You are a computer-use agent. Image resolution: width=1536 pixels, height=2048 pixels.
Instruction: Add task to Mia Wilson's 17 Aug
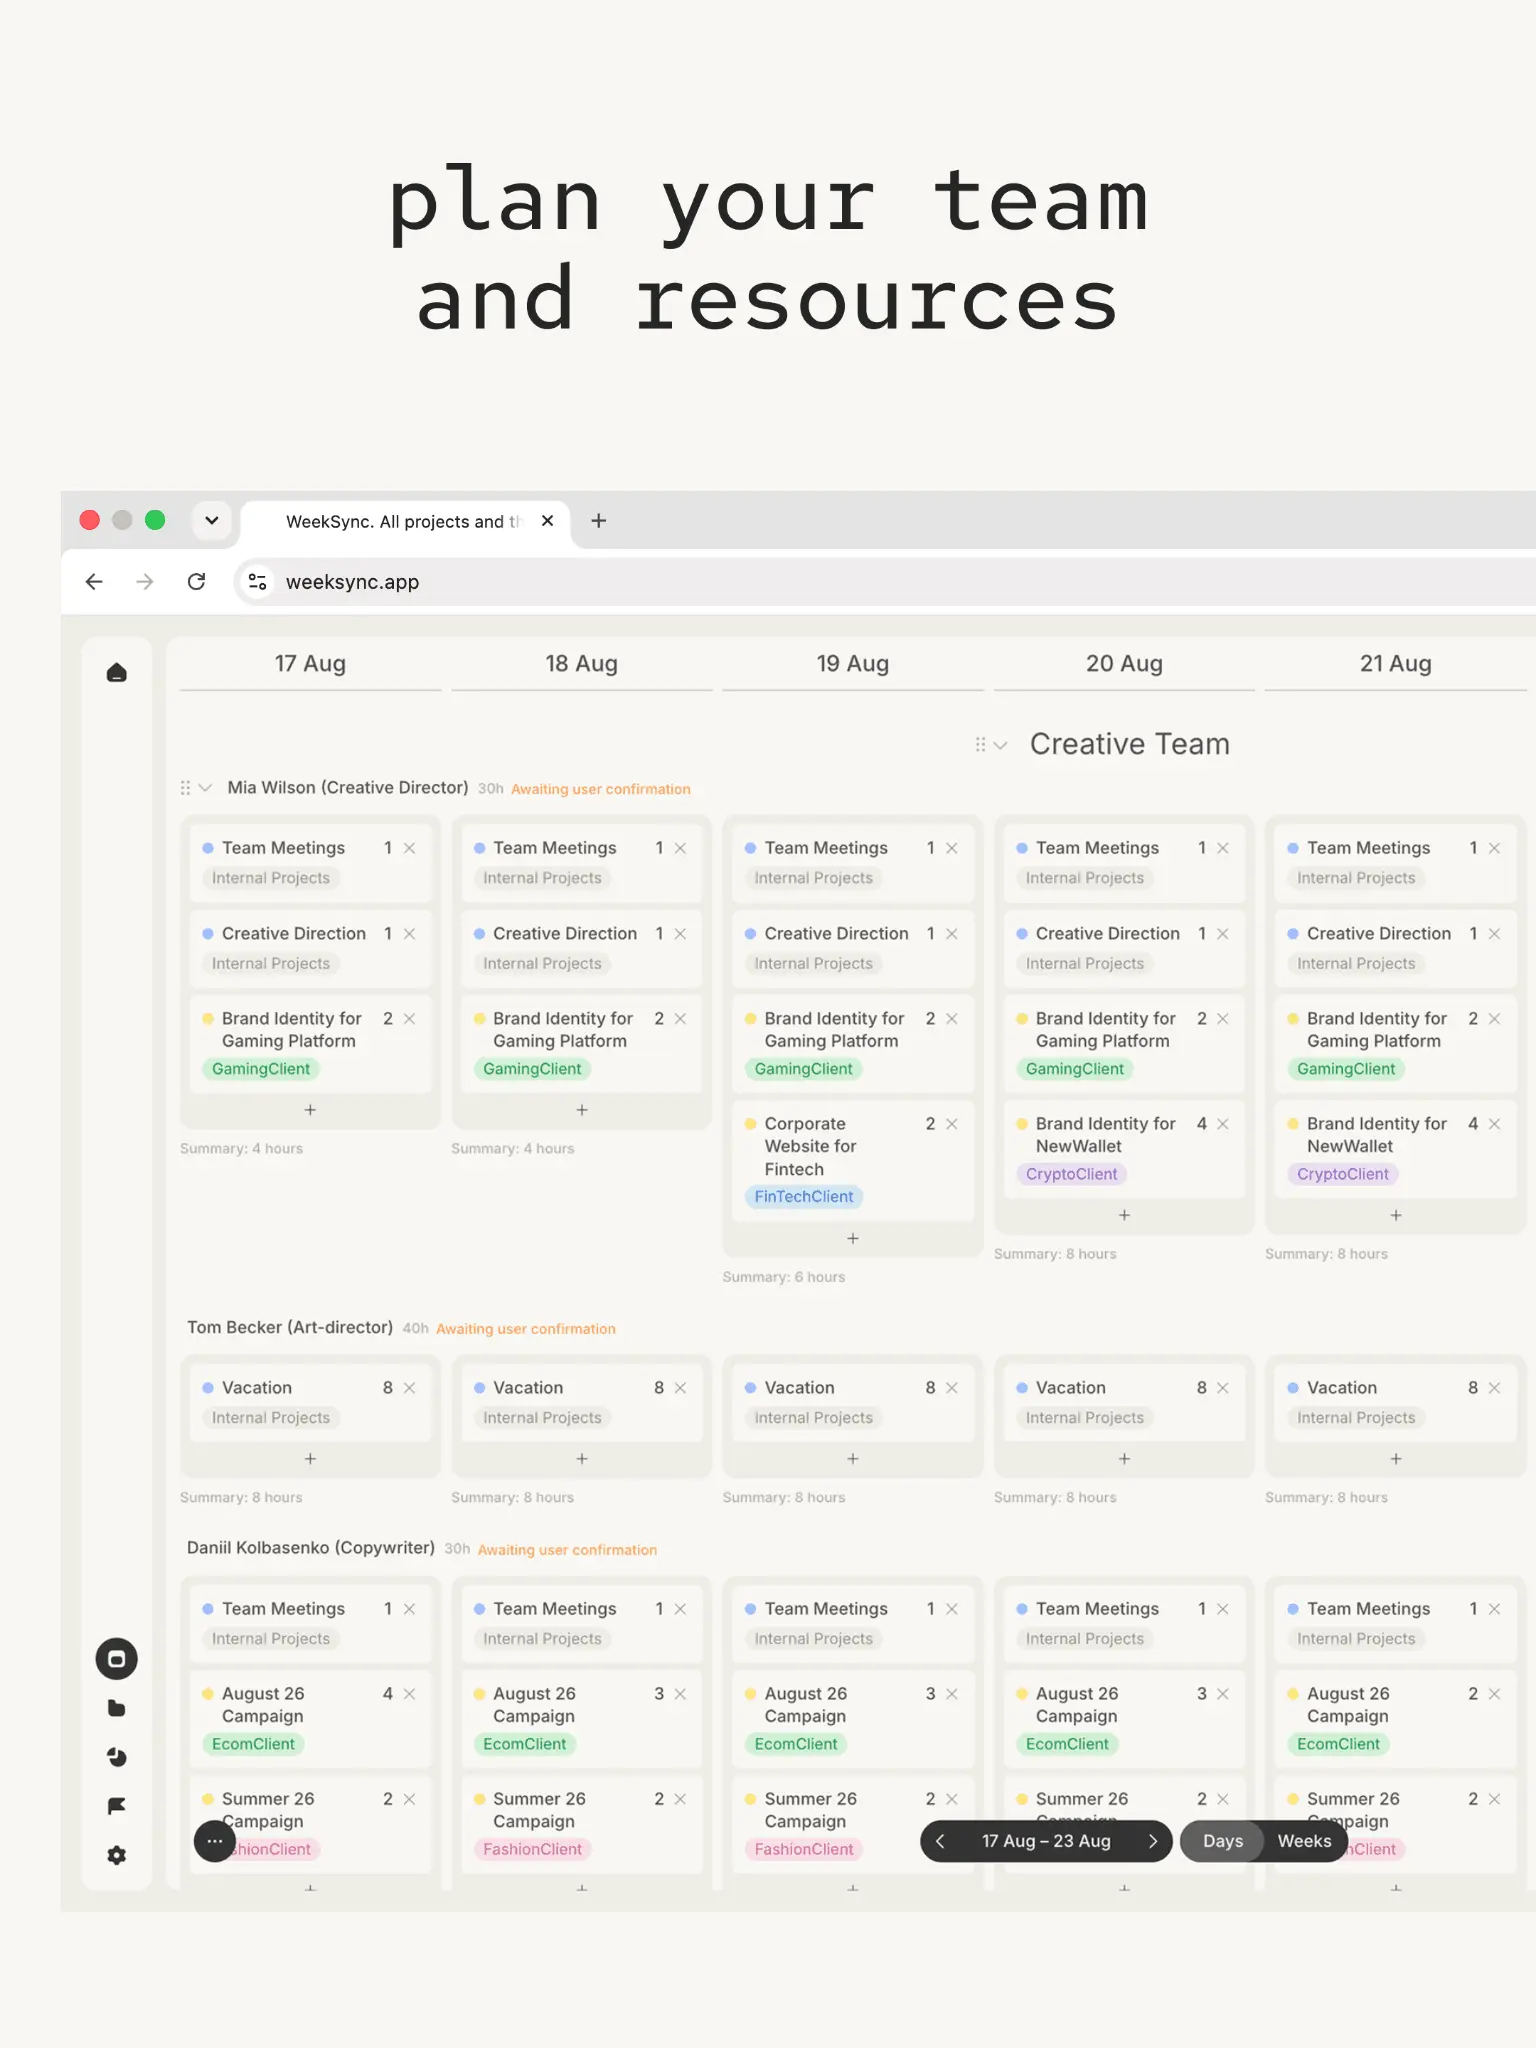click(310, 1110)
